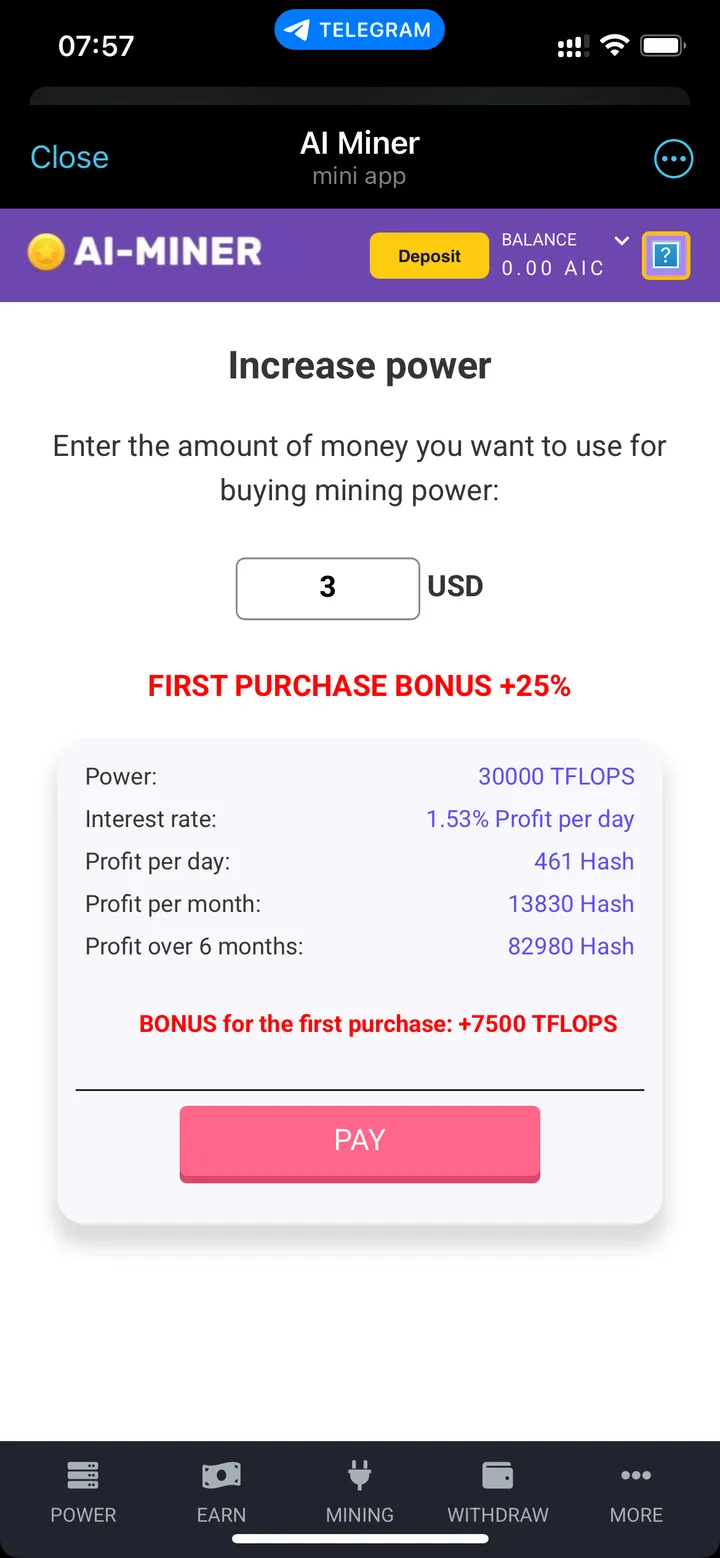The image size is (720, 1558).
Task: Select the 30000 TFLOPS power value
Action: tap(556, 777)
